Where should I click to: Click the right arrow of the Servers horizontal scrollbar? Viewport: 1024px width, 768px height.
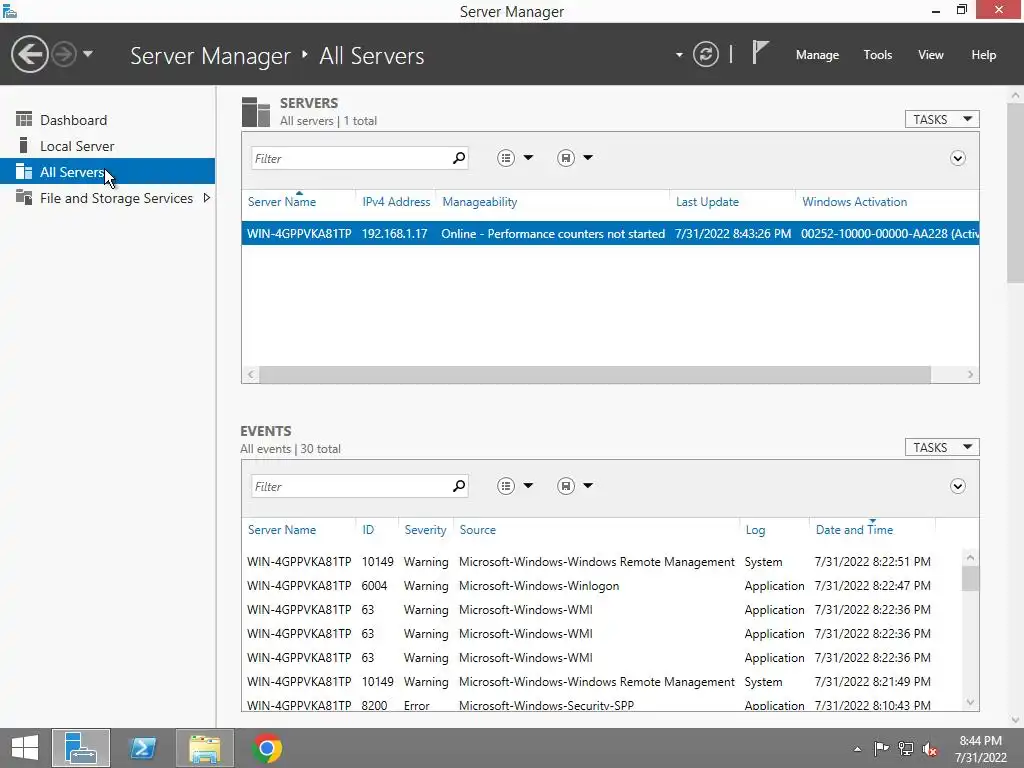(970, 374)
